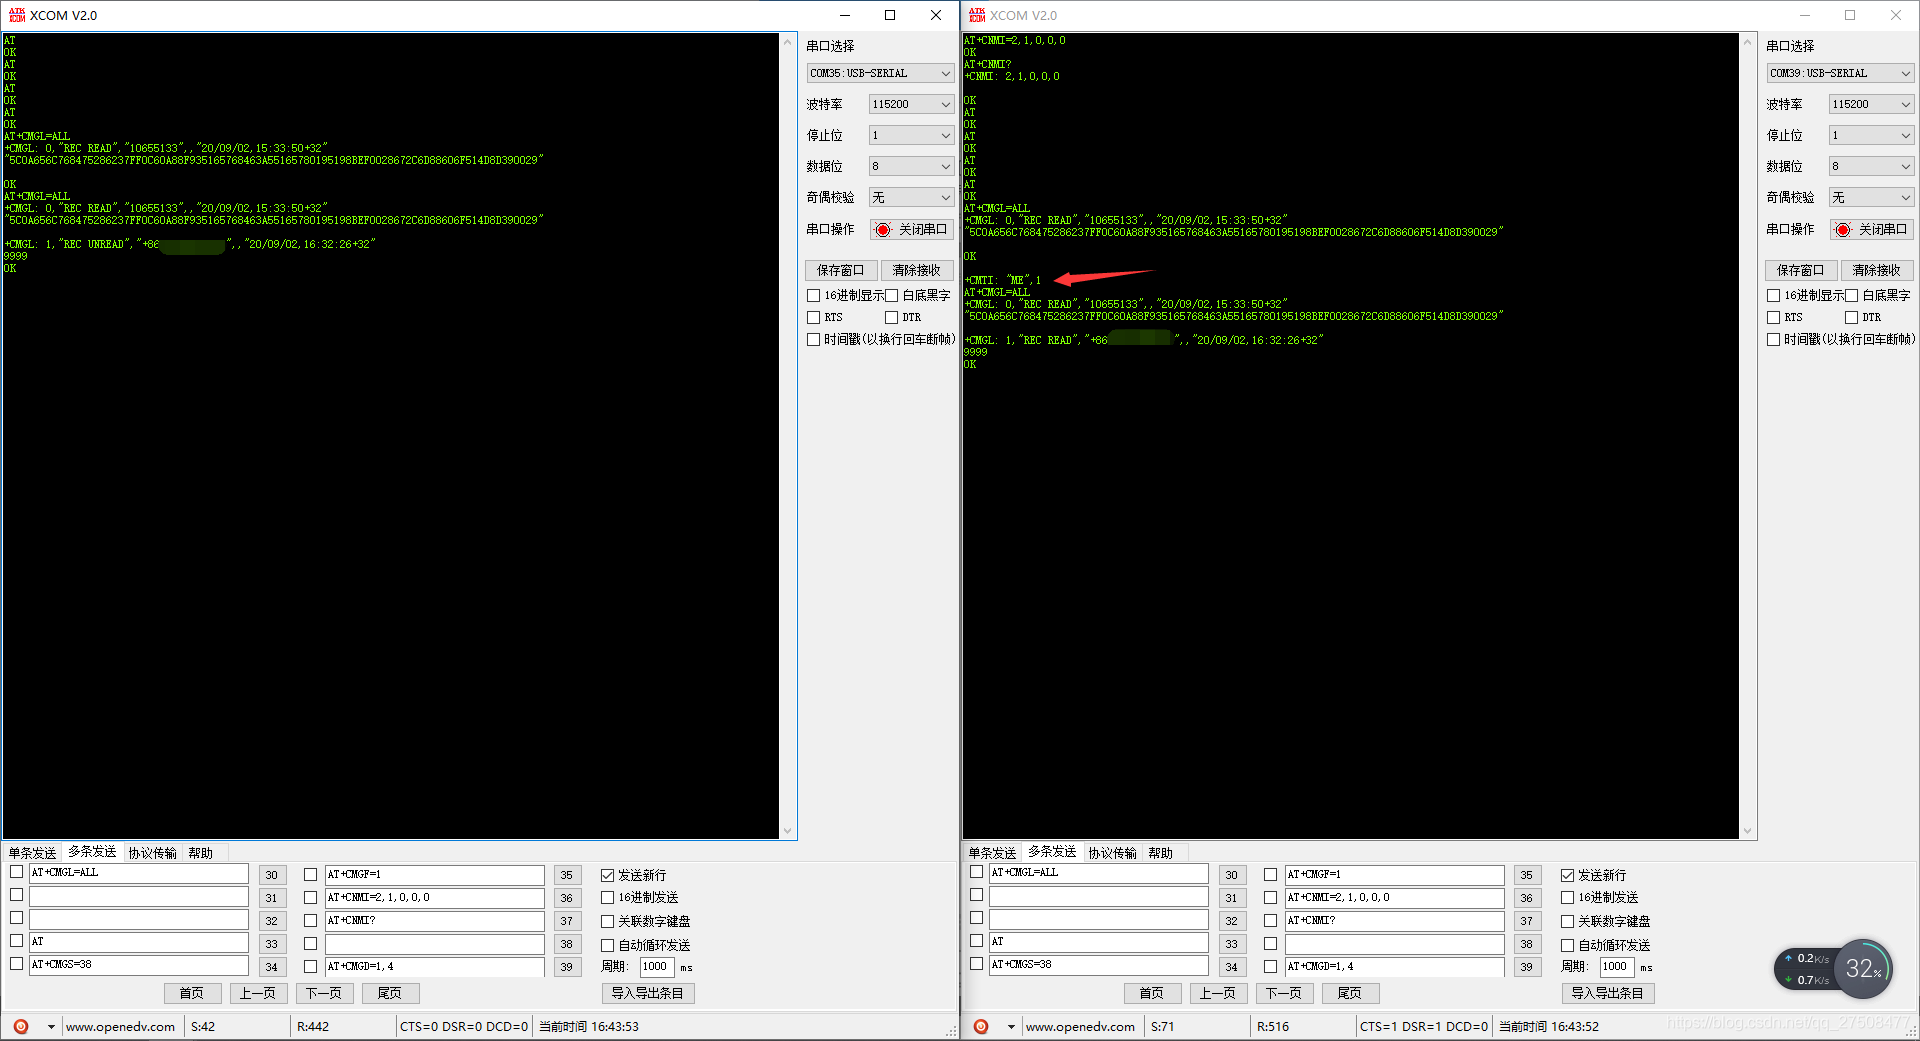Go to 首页 in left window

[x=192, y=993]
